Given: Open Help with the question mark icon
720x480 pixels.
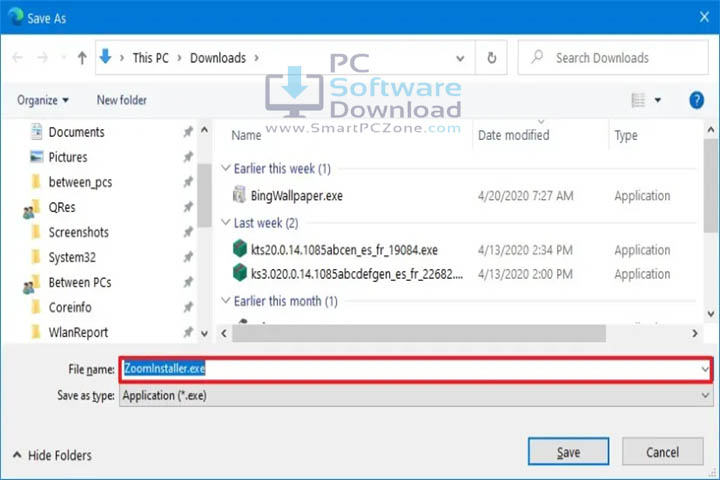Looking at the screenshot, I should pyautogui.click(x=696, y=100).
